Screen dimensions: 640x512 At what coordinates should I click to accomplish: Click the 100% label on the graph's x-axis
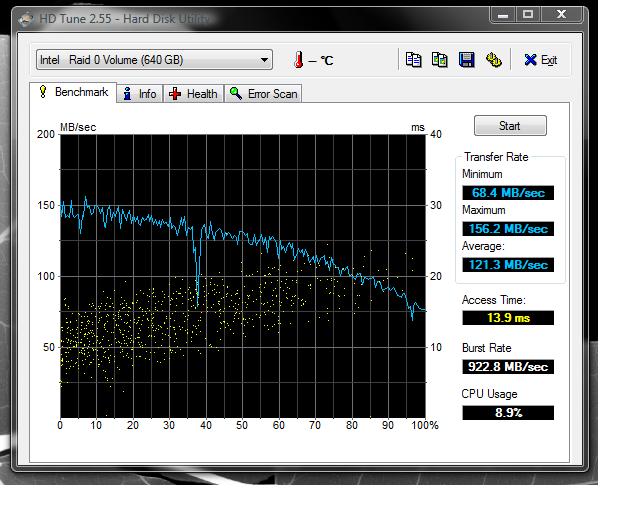(425, 425)
